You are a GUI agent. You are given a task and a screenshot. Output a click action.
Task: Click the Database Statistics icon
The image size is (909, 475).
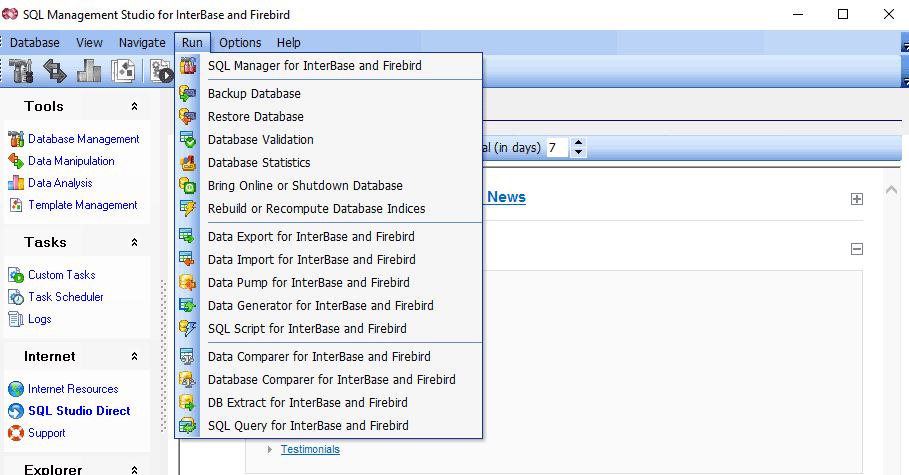187,163
